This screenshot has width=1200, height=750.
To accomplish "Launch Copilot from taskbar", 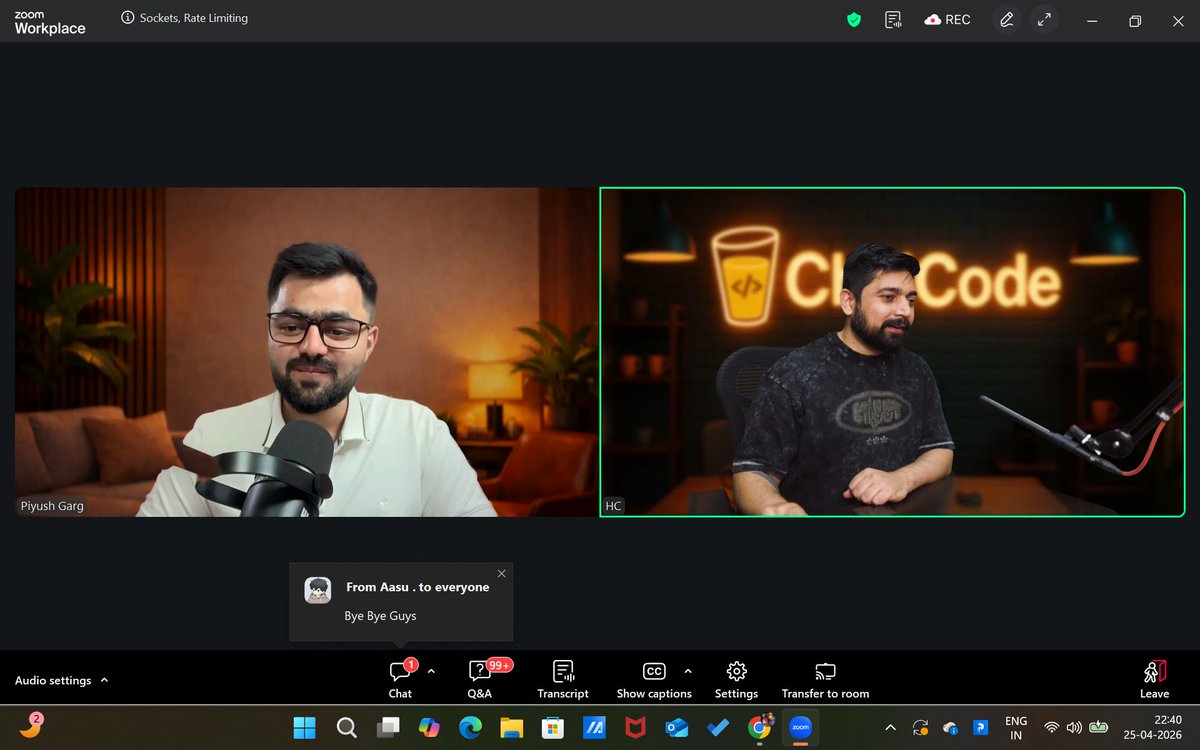I will pos(429,727).
